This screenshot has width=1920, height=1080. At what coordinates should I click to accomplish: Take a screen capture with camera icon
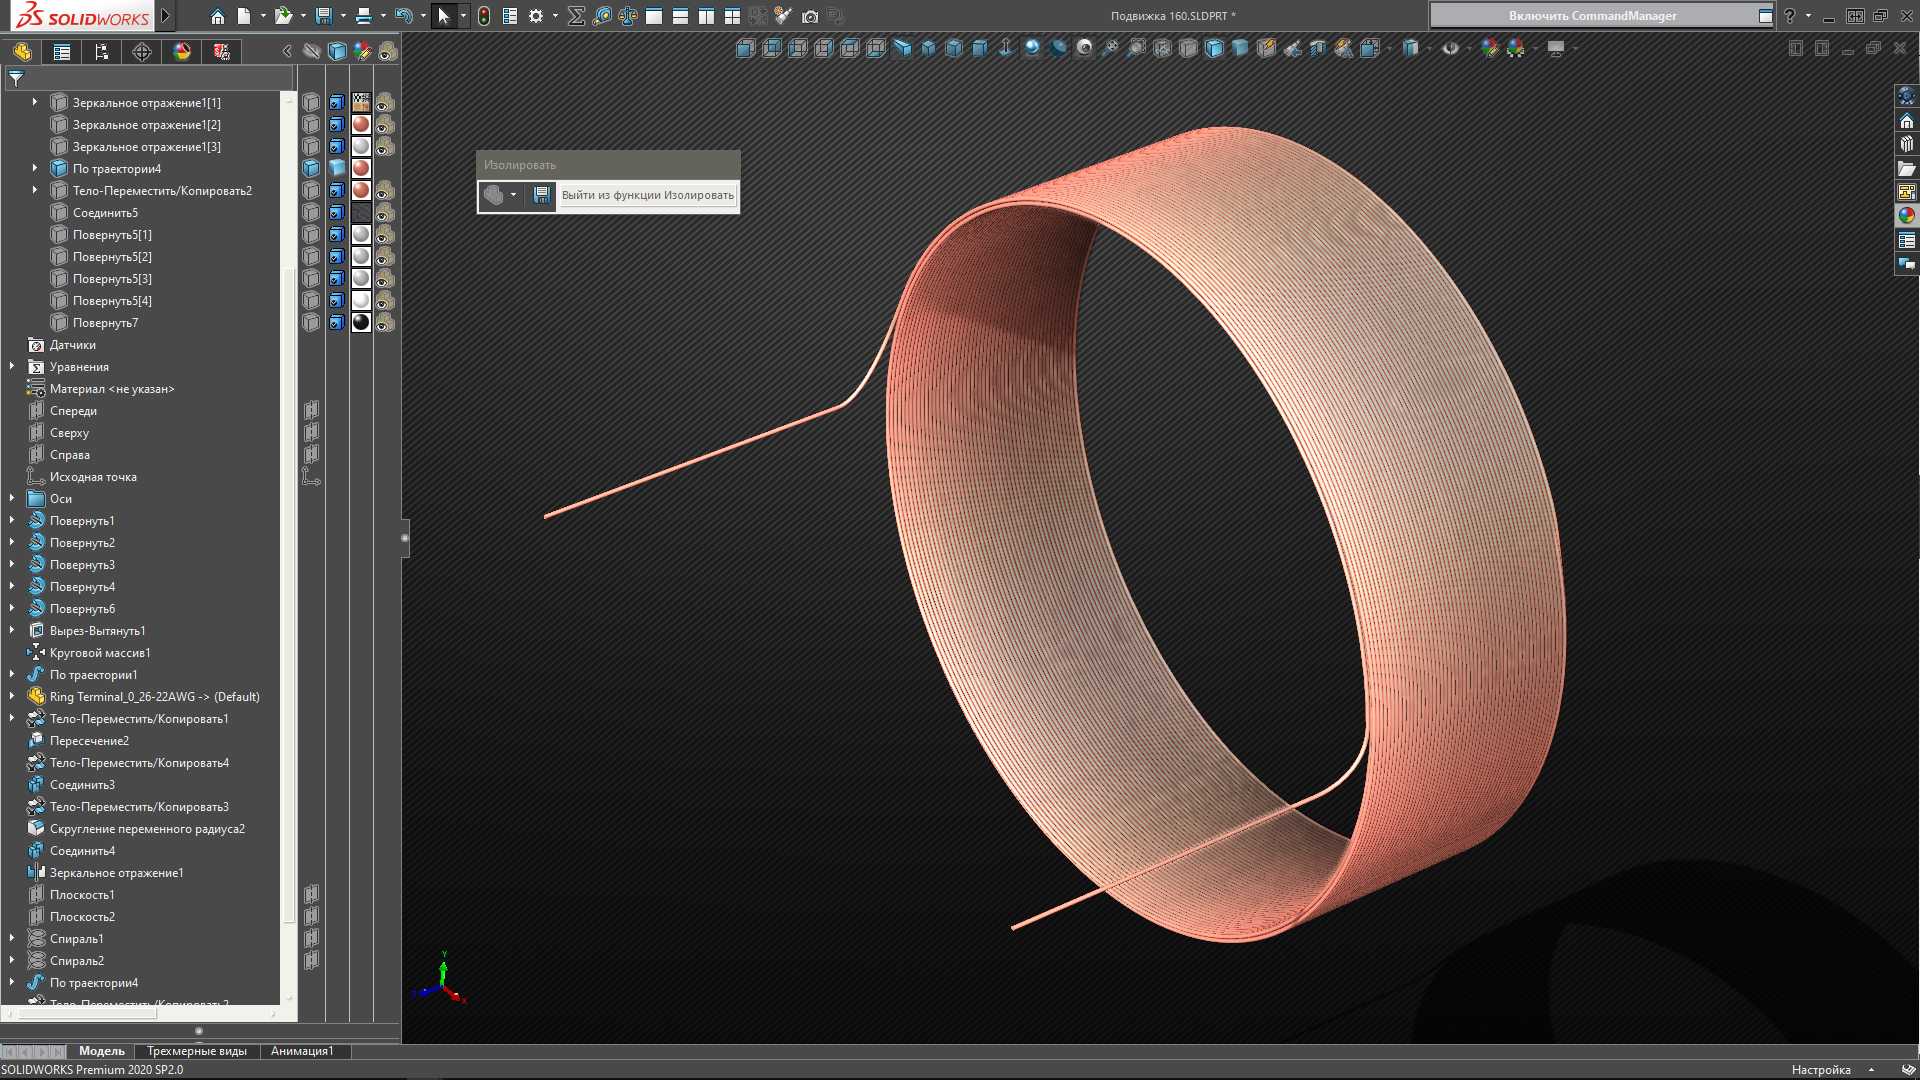[810, 16]
